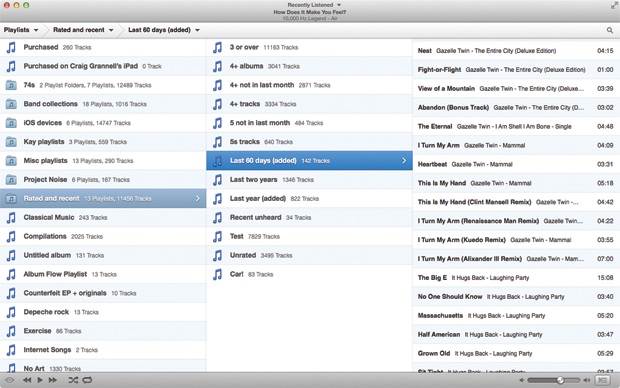
Task: Click the Album Flow Playlist icon
Action: point(11,274)
